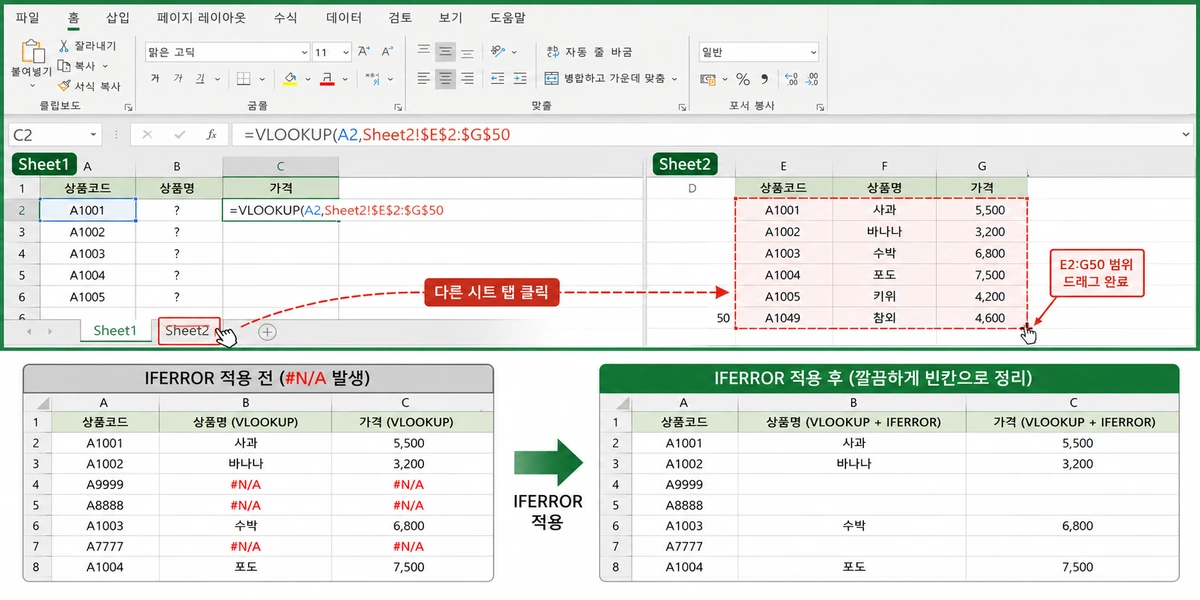Expand the Name Box dropdown arrow
The image size is (1200, 600).
tap(94, 134)
